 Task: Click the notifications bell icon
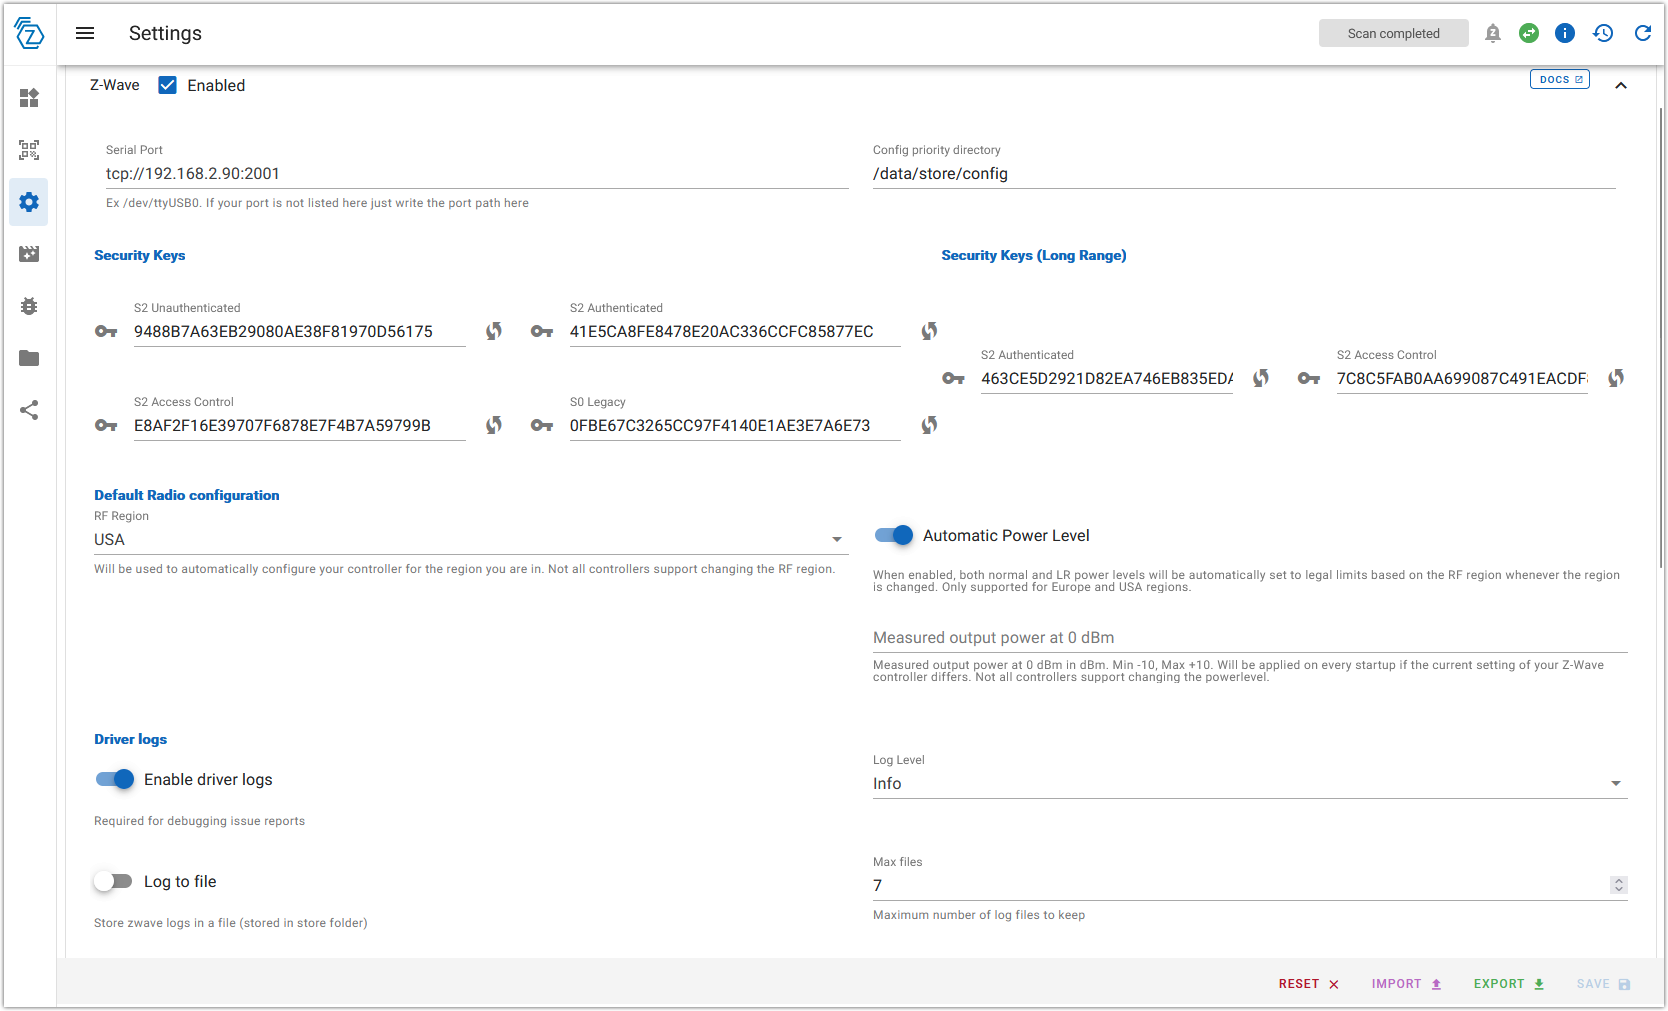pyautogui.click(x=1492, y=33)
